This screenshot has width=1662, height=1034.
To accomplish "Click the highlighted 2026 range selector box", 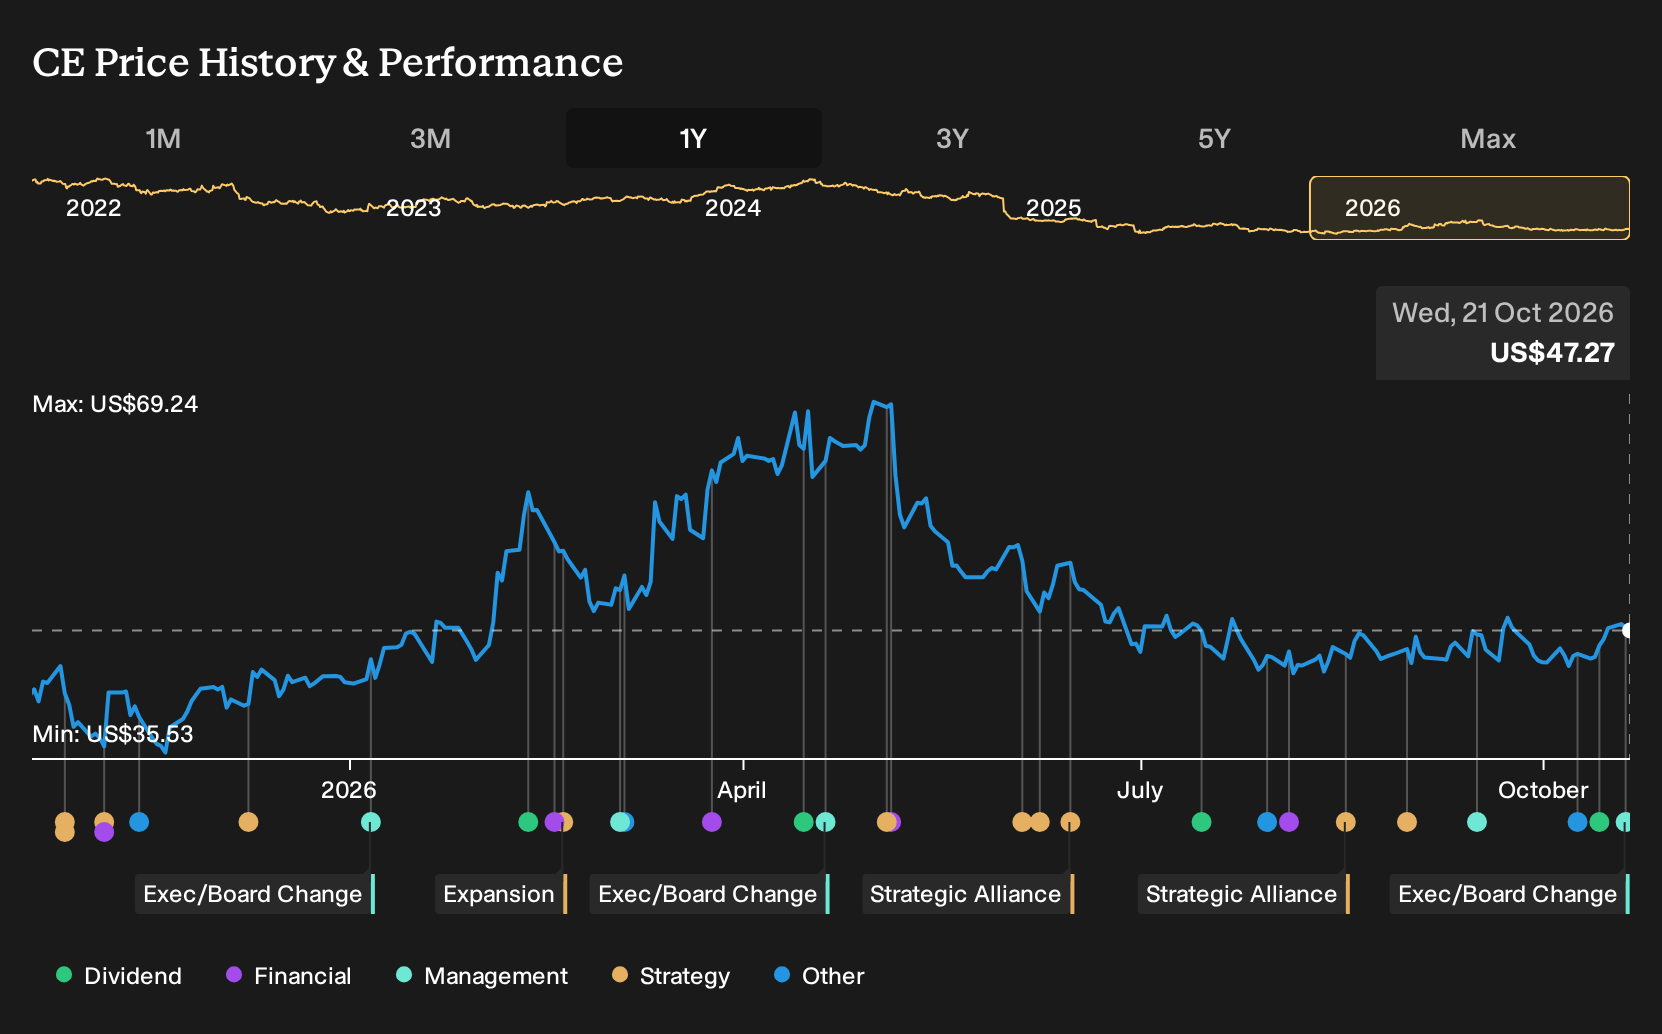I will (1470, 208).
